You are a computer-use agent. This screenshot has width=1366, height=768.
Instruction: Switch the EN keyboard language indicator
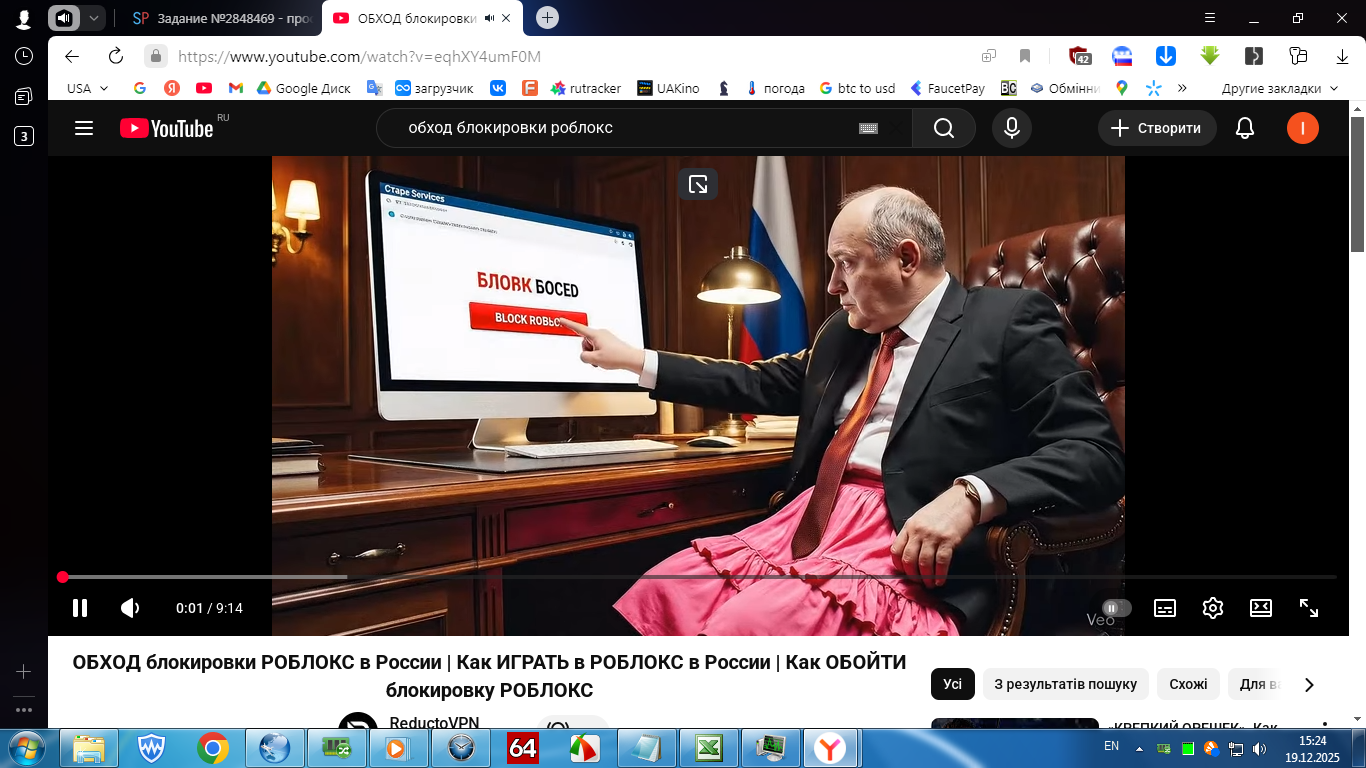point(1111,747)
